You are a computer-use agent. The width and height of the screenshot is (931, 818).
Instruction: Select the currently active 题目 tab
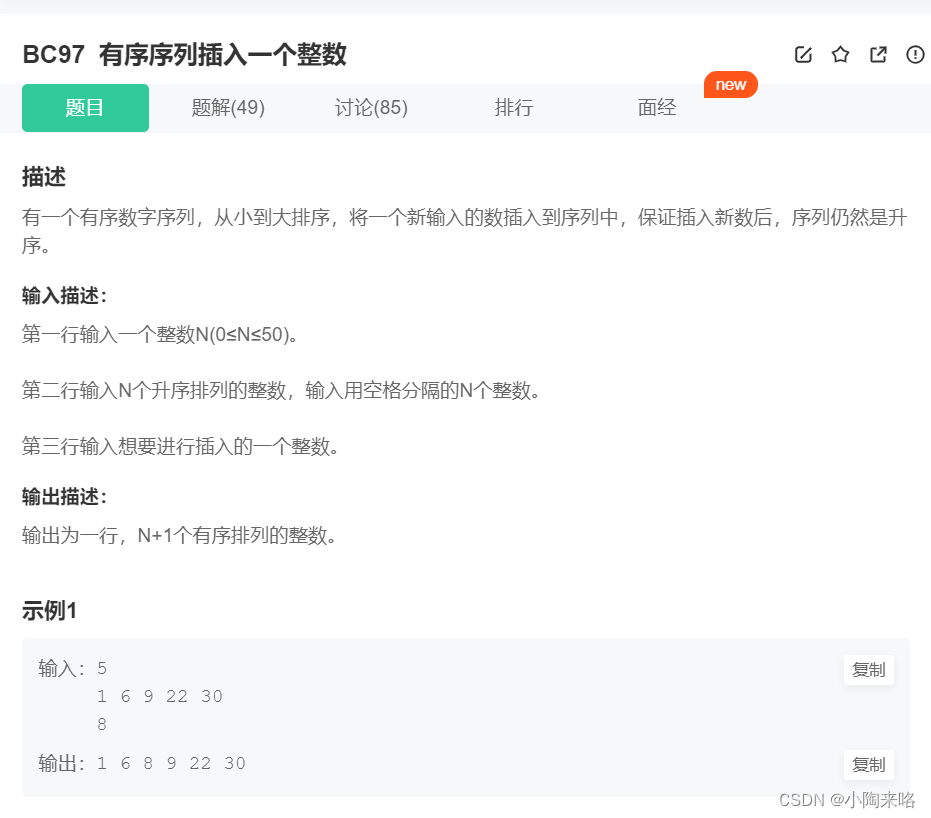pyautogui.click(x=85, y=108)
